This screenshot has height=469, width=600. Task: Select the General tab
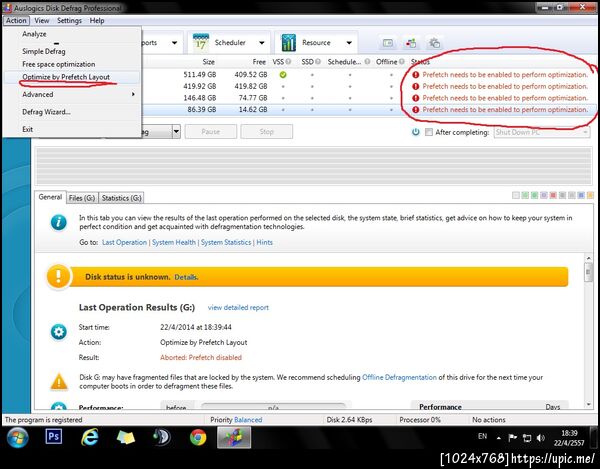[x=50, y=197]
